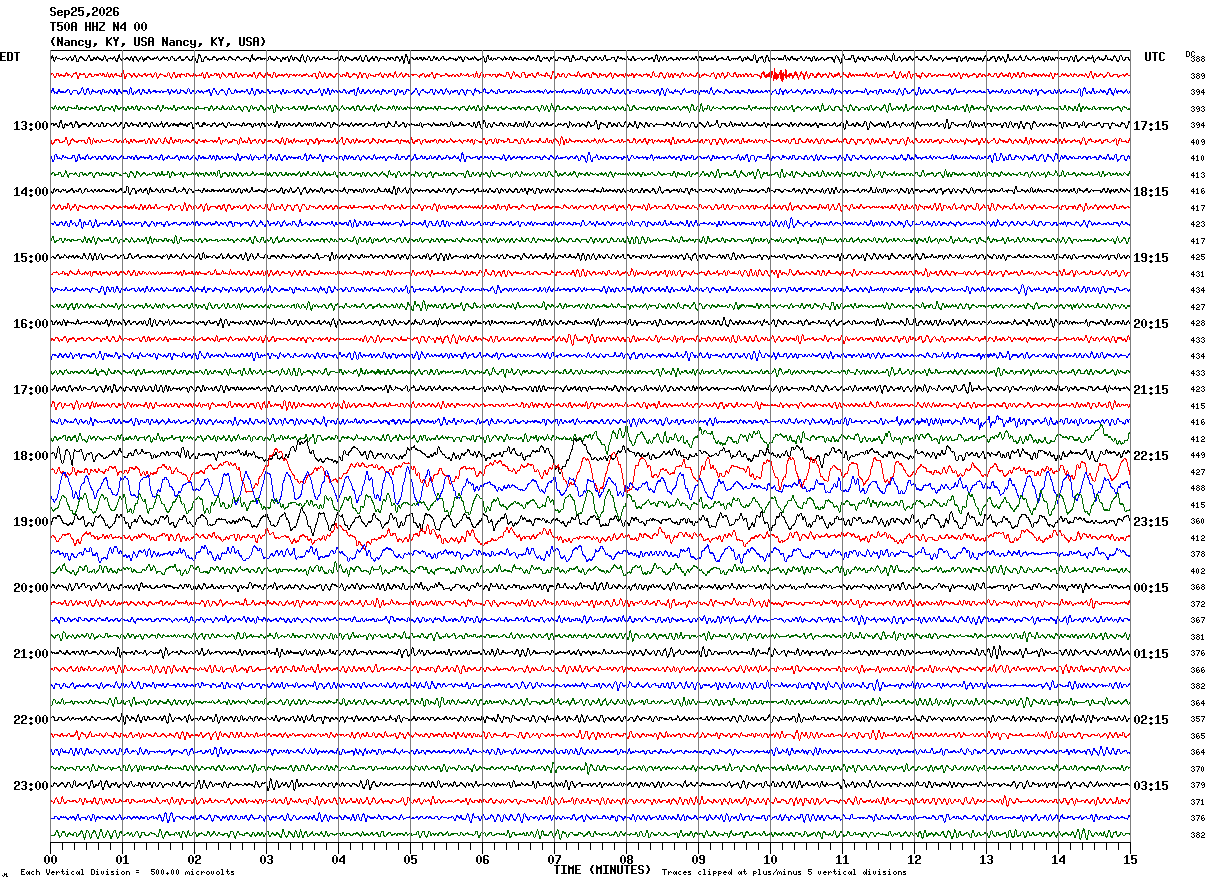The height and width of the screenshot is (886, 1210).
Task: Select the vertical division 500.00 microvolts note
Action: 127,872
